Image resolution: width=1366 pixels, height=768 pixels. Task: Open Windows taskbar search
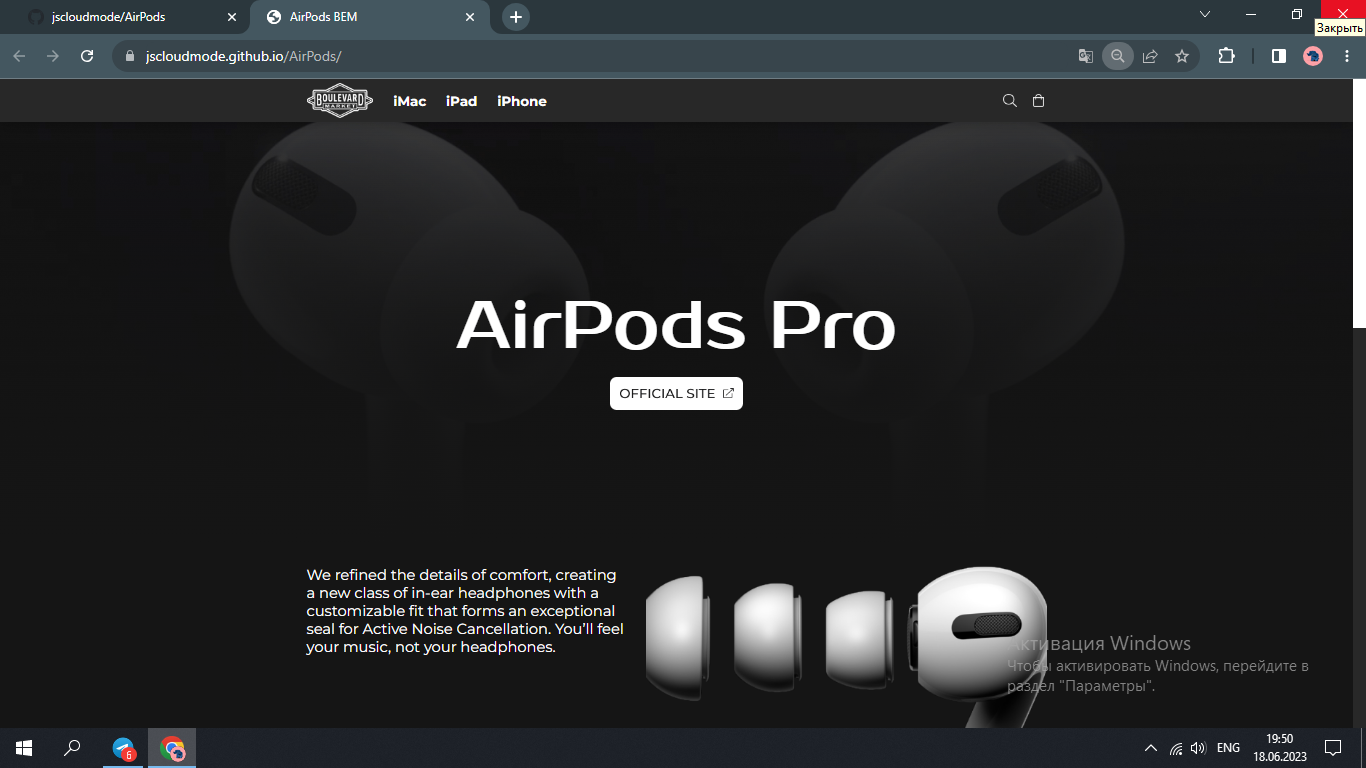coord(72,747)
